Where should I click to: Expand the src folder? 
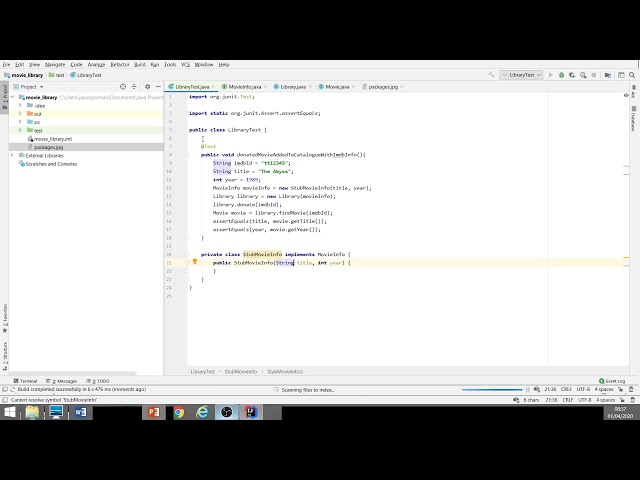point(20,122)
